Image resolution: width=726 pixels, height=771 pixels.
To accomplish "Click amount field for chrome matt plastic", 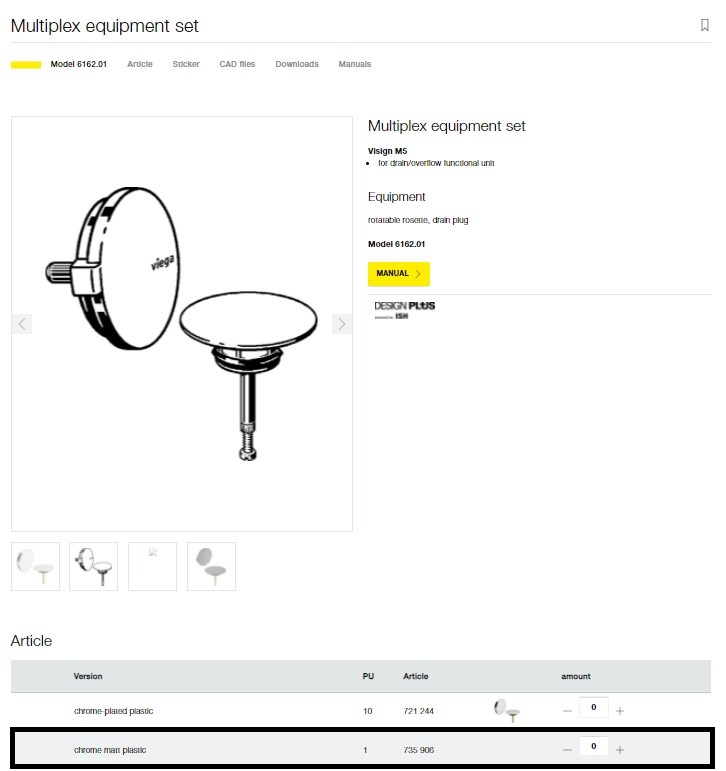I will pos(593,746).
